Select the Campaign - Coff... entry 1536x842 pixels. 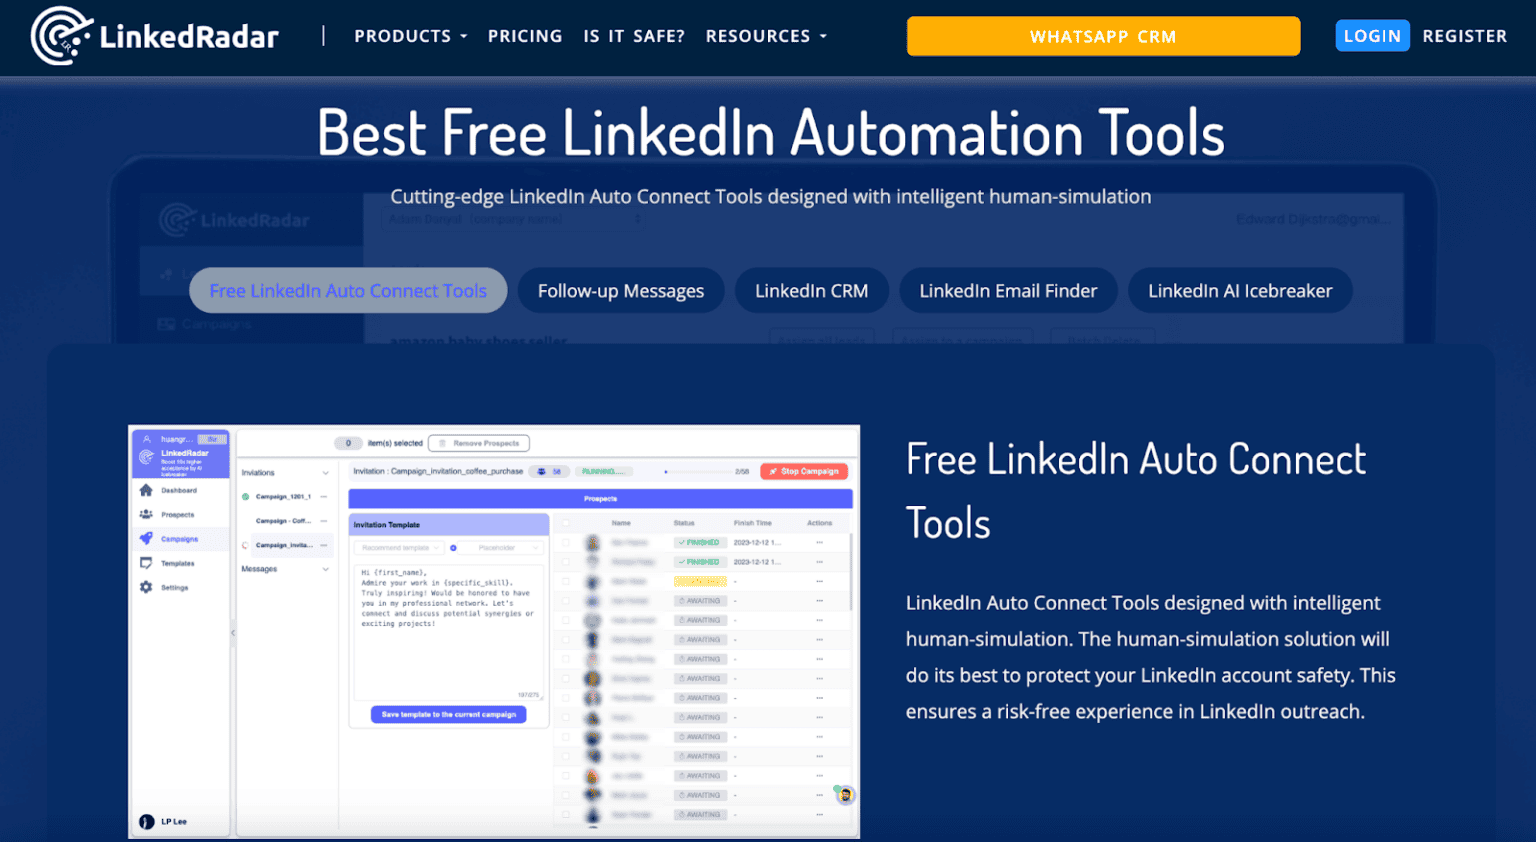click(x=283, y=521)
